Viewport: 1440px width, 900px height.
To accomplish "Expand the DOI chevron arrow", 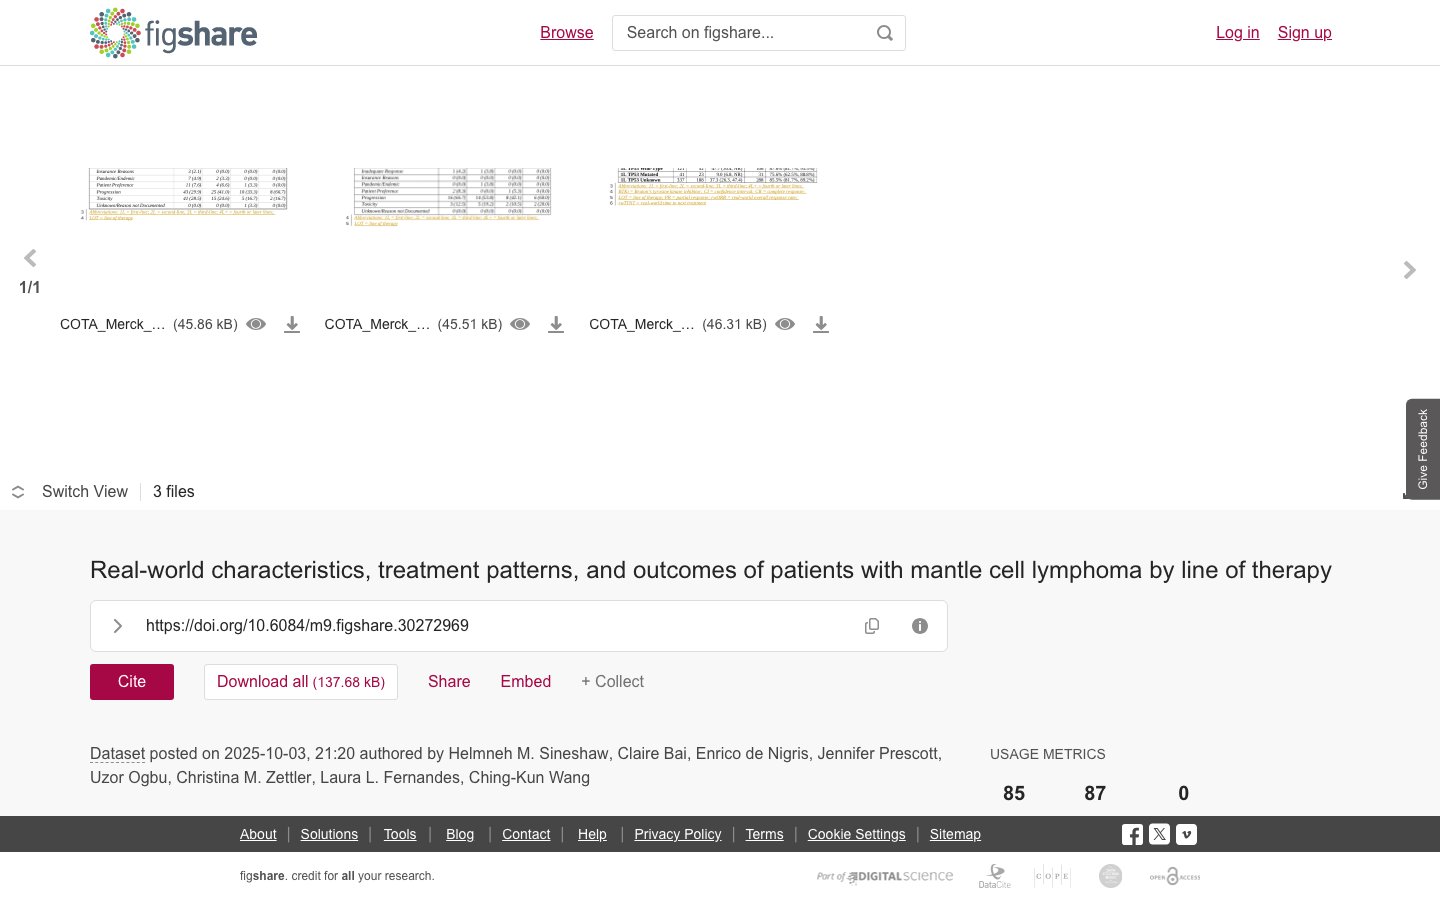I will pos(117,626).
